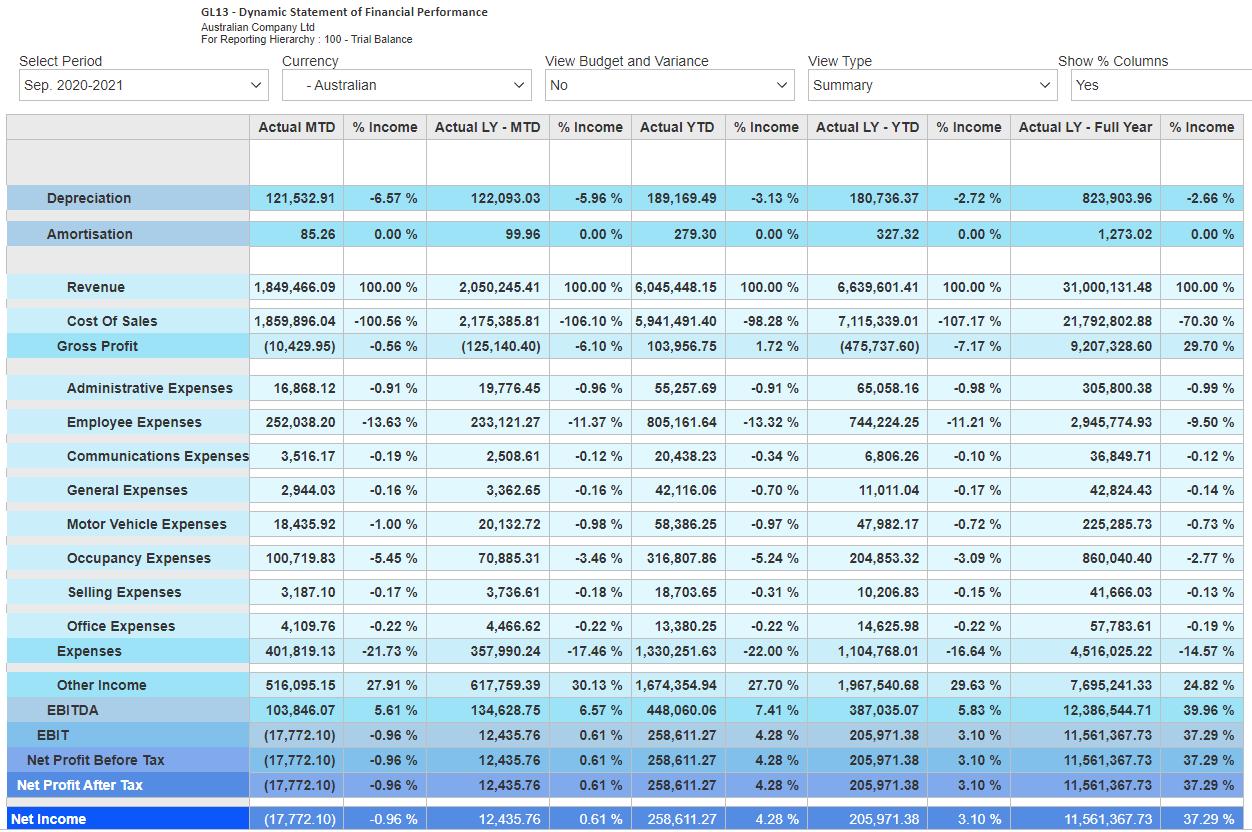Image resolution: width=1252 pixels, height=832 pixels.
Task: Click the Actual LY - MTD column header
Action: pyautogui.click(x=487, y=127)
